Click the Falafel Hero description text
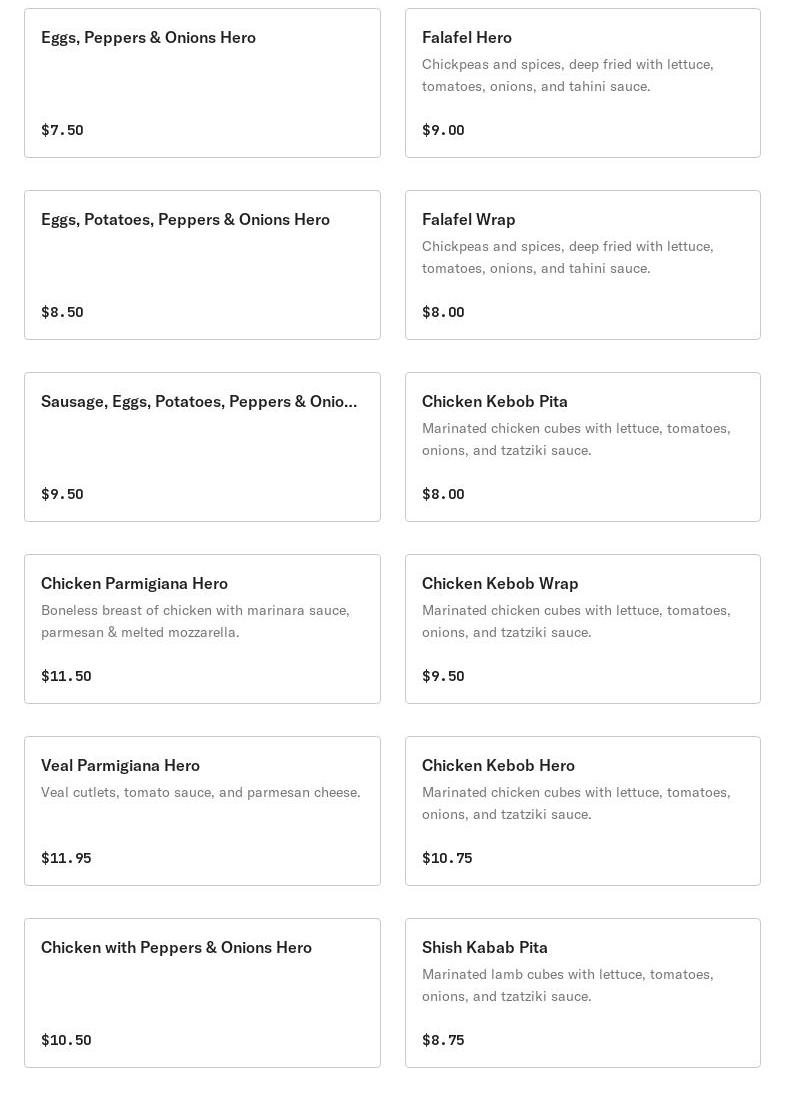 (567, 75)
